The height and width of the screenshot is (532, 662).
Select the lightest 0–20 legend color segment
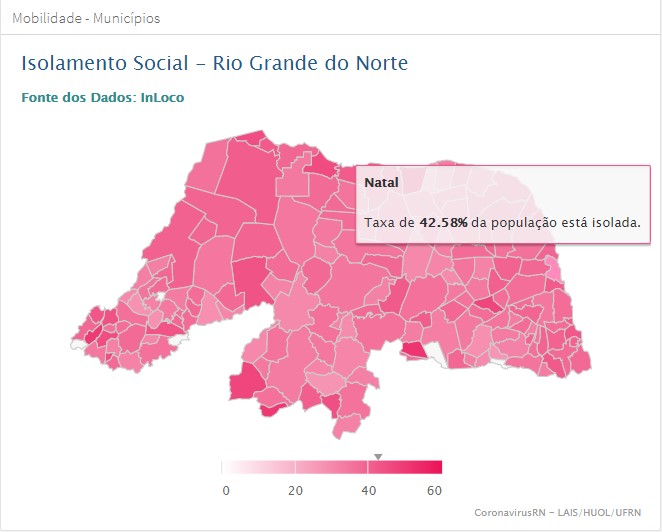(258, 468)
